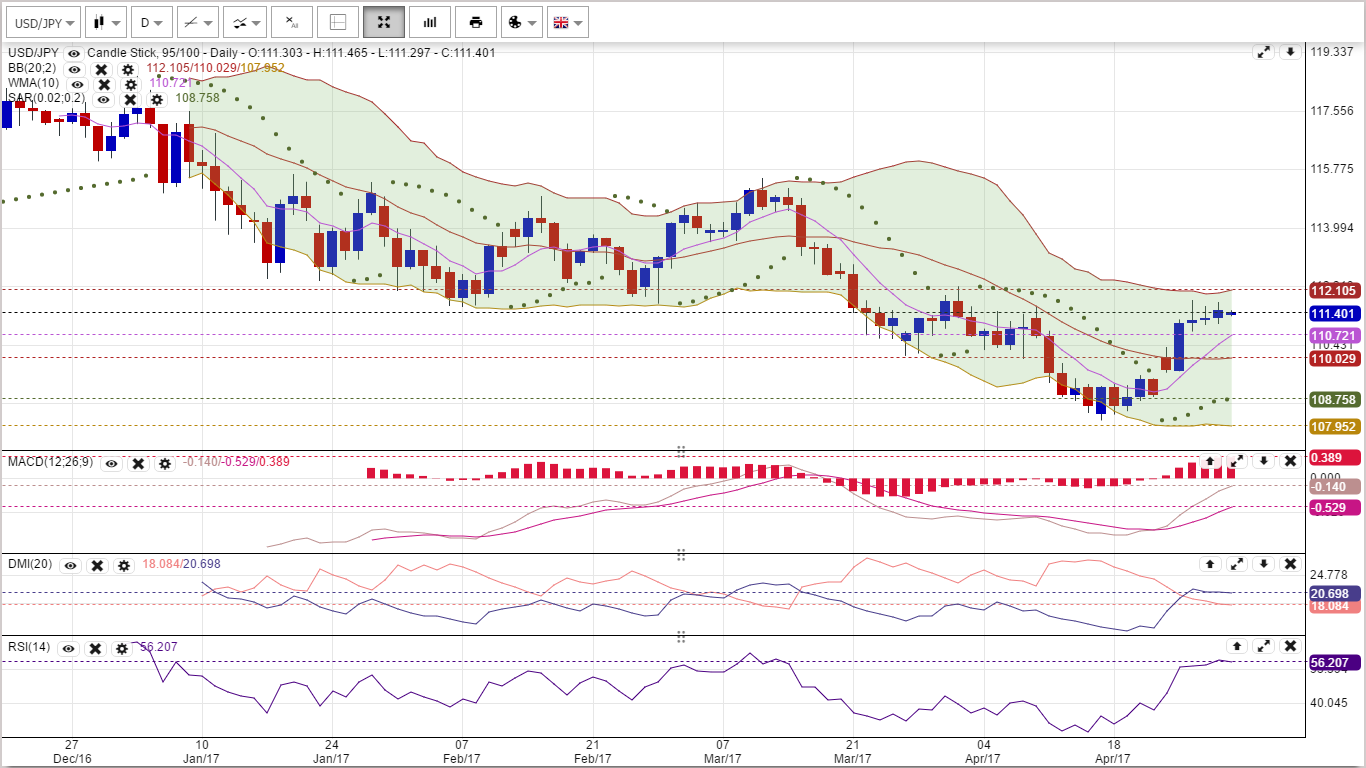The image size is (1366, 768).
Task: Toggle visibility of WMA(10) indicator
Action: pyautogui.click(x=77, y=84)
